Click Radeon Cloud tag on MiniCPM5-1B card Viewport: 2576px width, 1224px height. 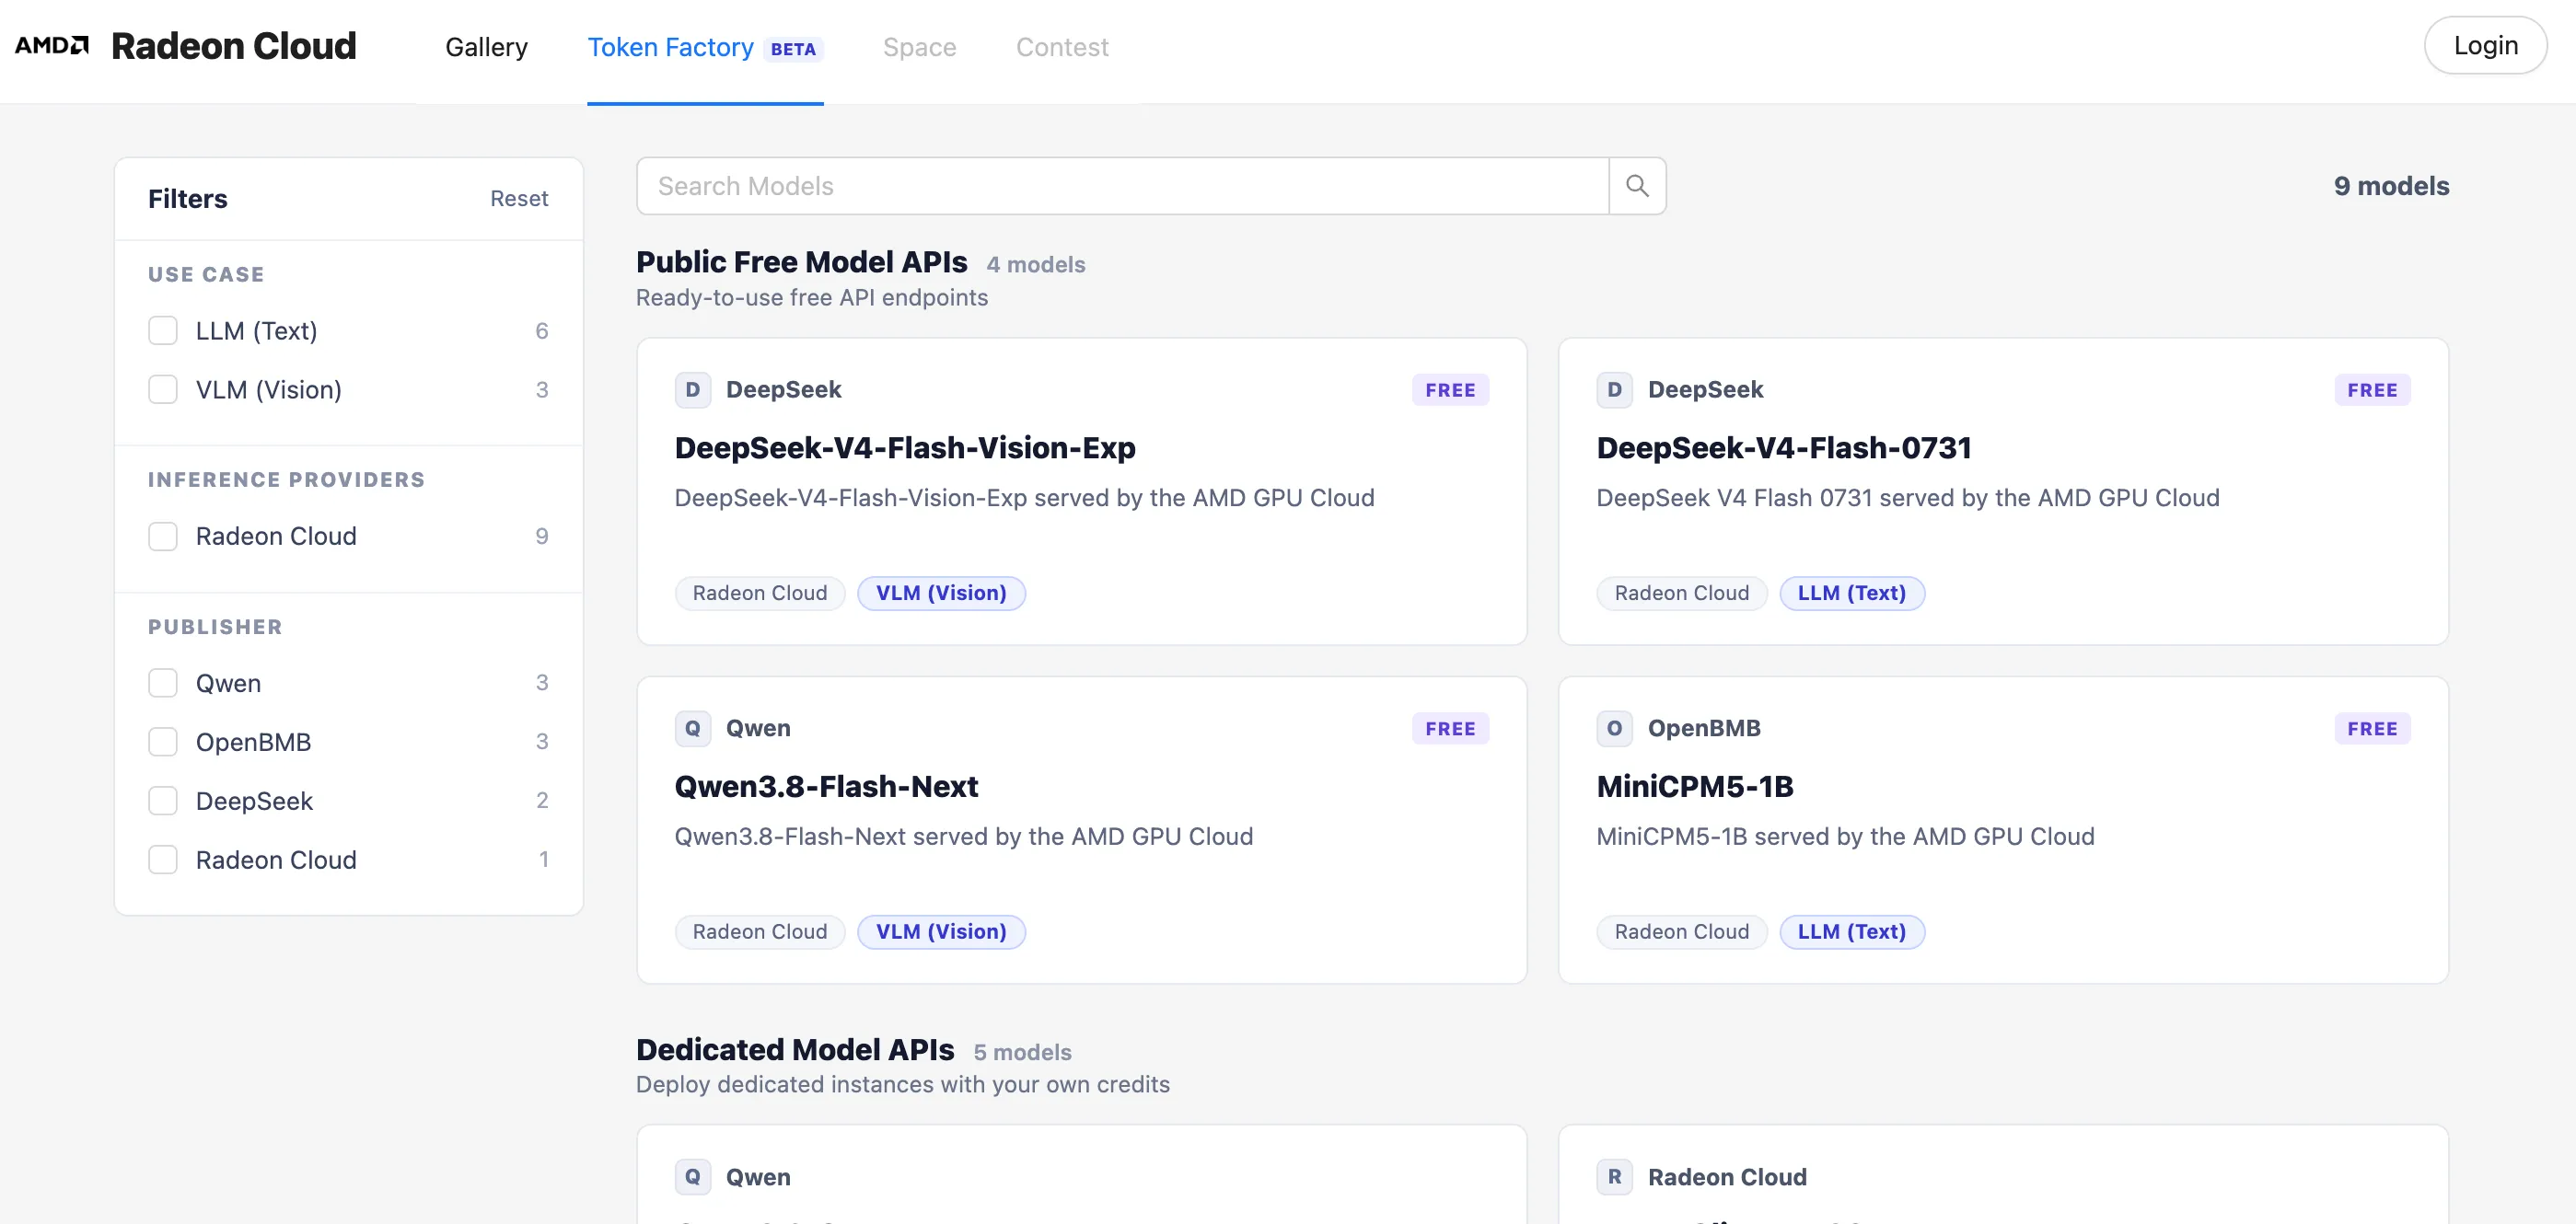(x=1682, y=932)
